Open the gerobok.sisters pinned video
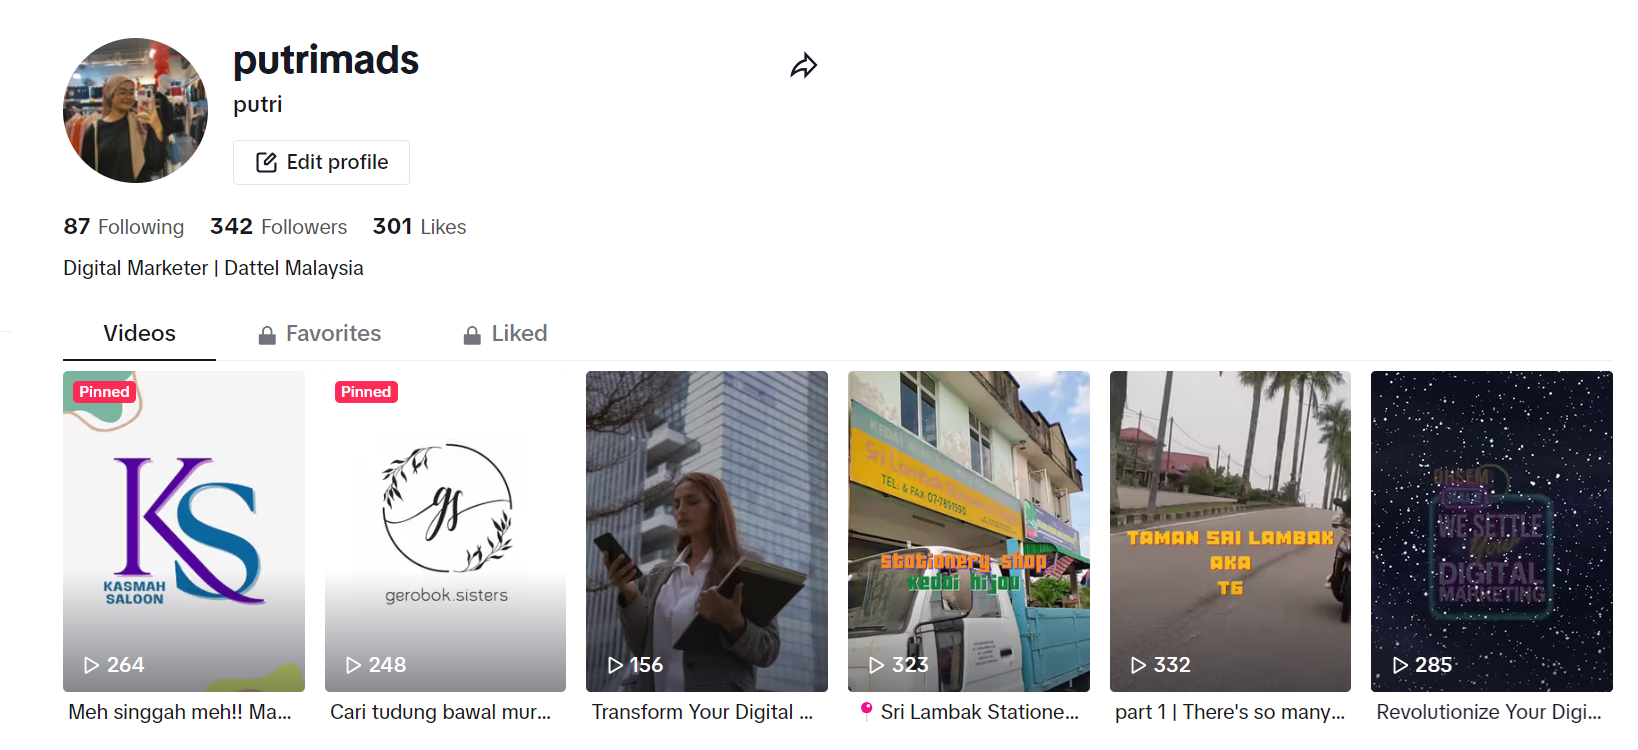1638x750 pixels. click(x=445, y=531)
